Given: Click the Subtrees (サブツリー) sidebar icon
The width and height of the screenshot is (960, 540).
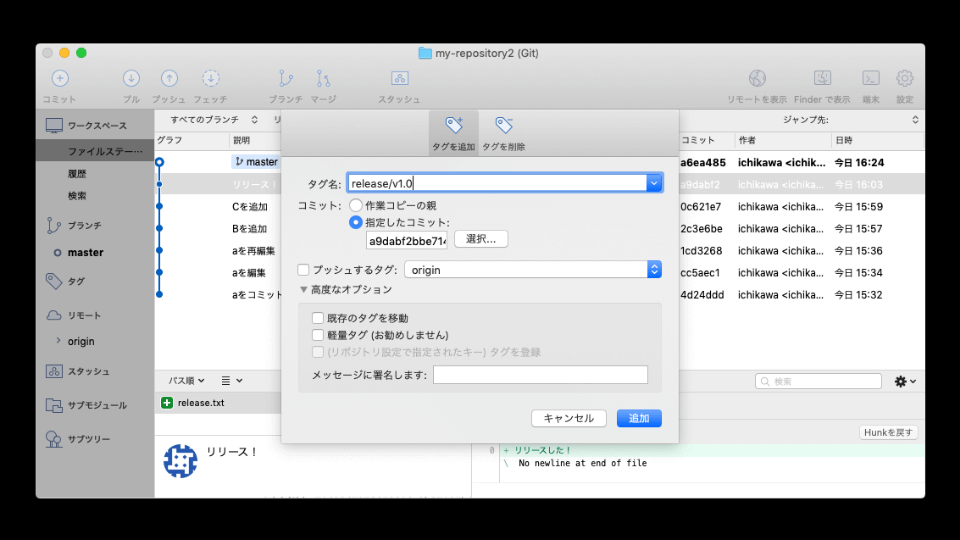Looking at the screenshot, I should [x=54, y=439].
